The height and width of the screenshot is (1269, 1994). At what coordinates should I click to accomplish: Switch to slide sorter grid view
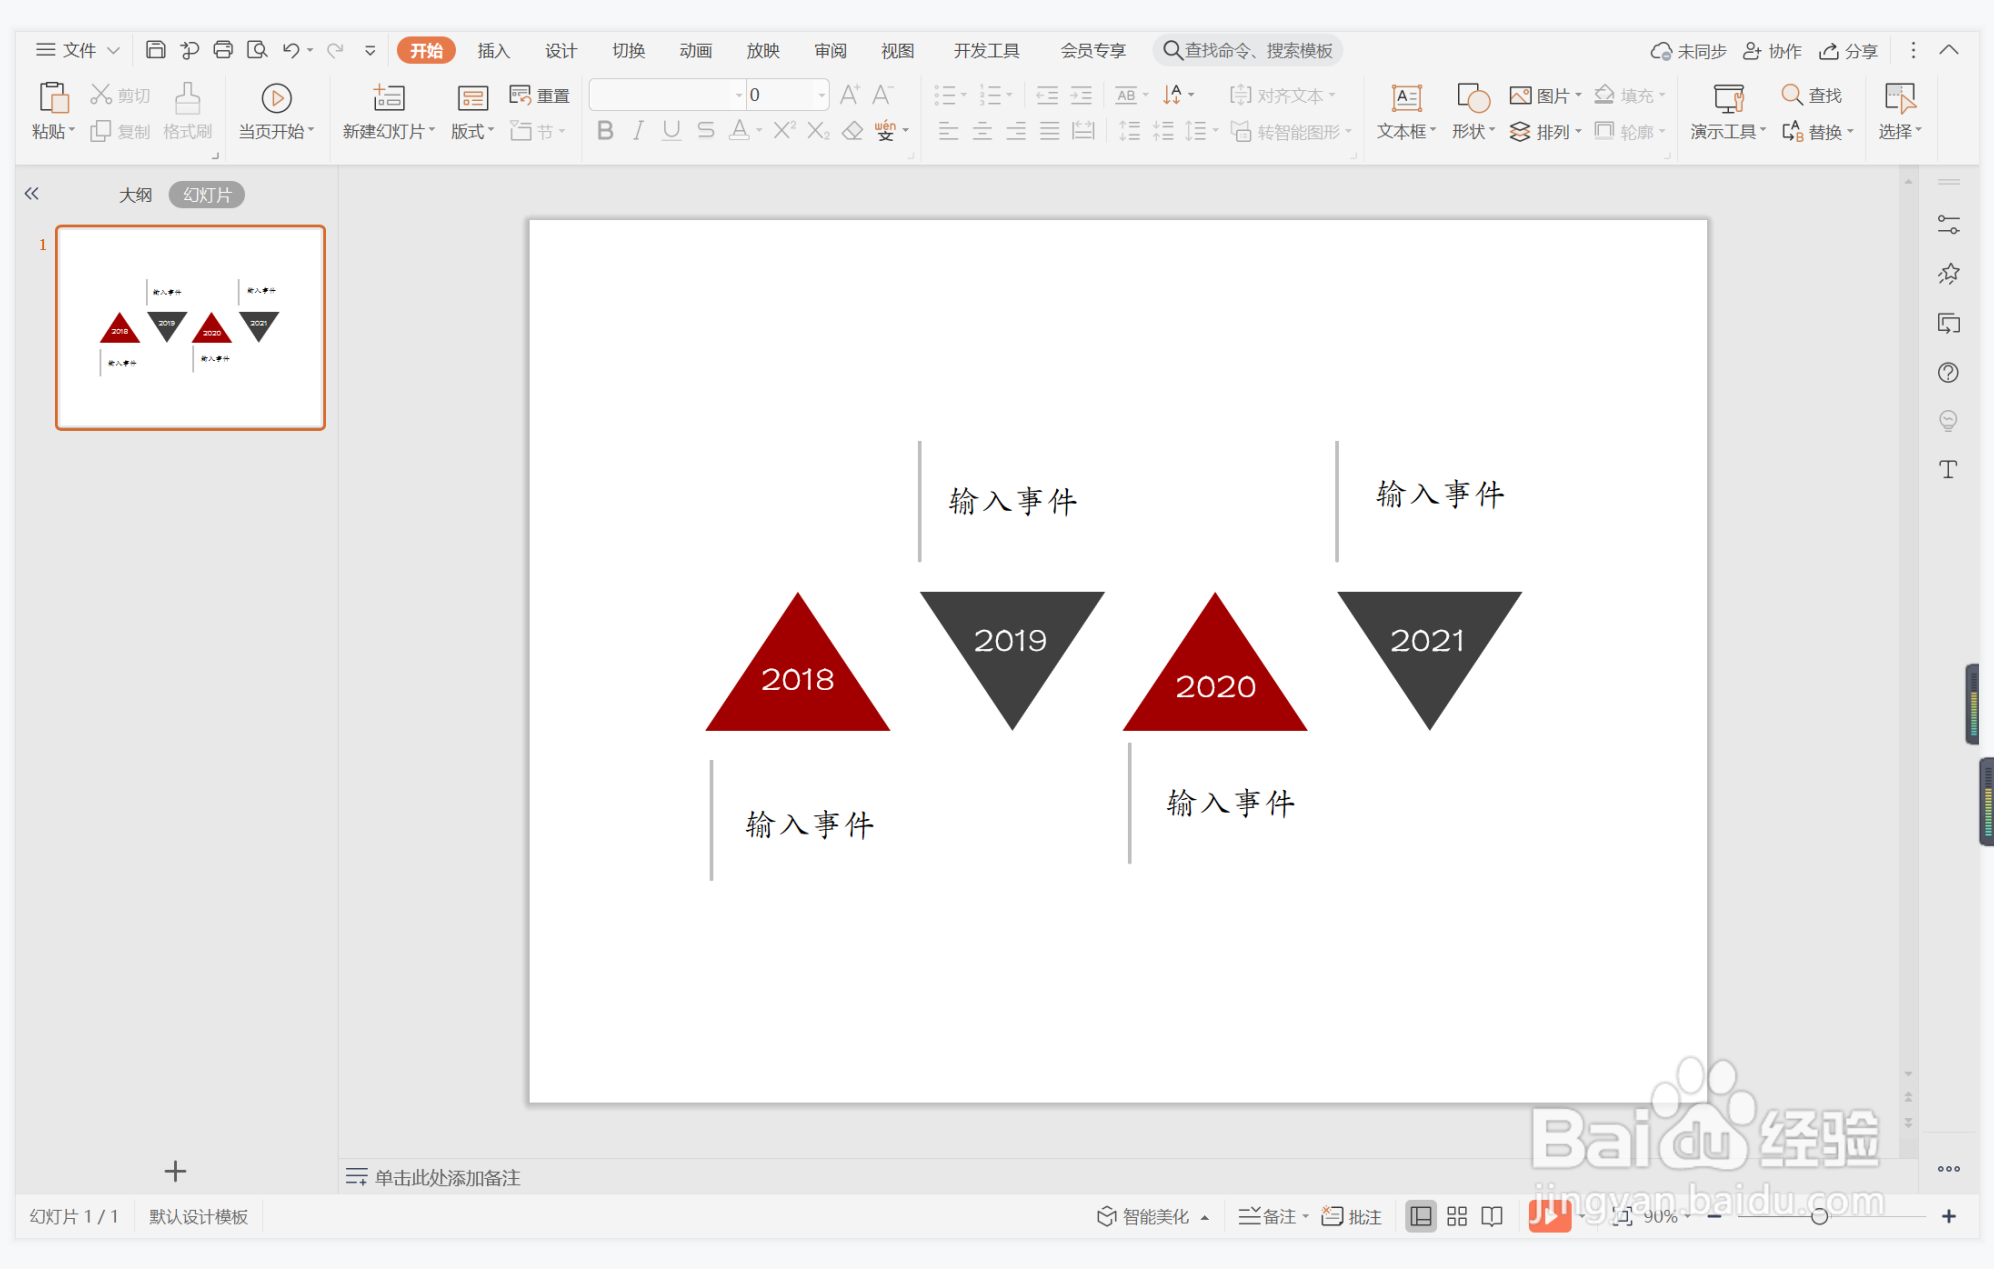point(1457,1216)
